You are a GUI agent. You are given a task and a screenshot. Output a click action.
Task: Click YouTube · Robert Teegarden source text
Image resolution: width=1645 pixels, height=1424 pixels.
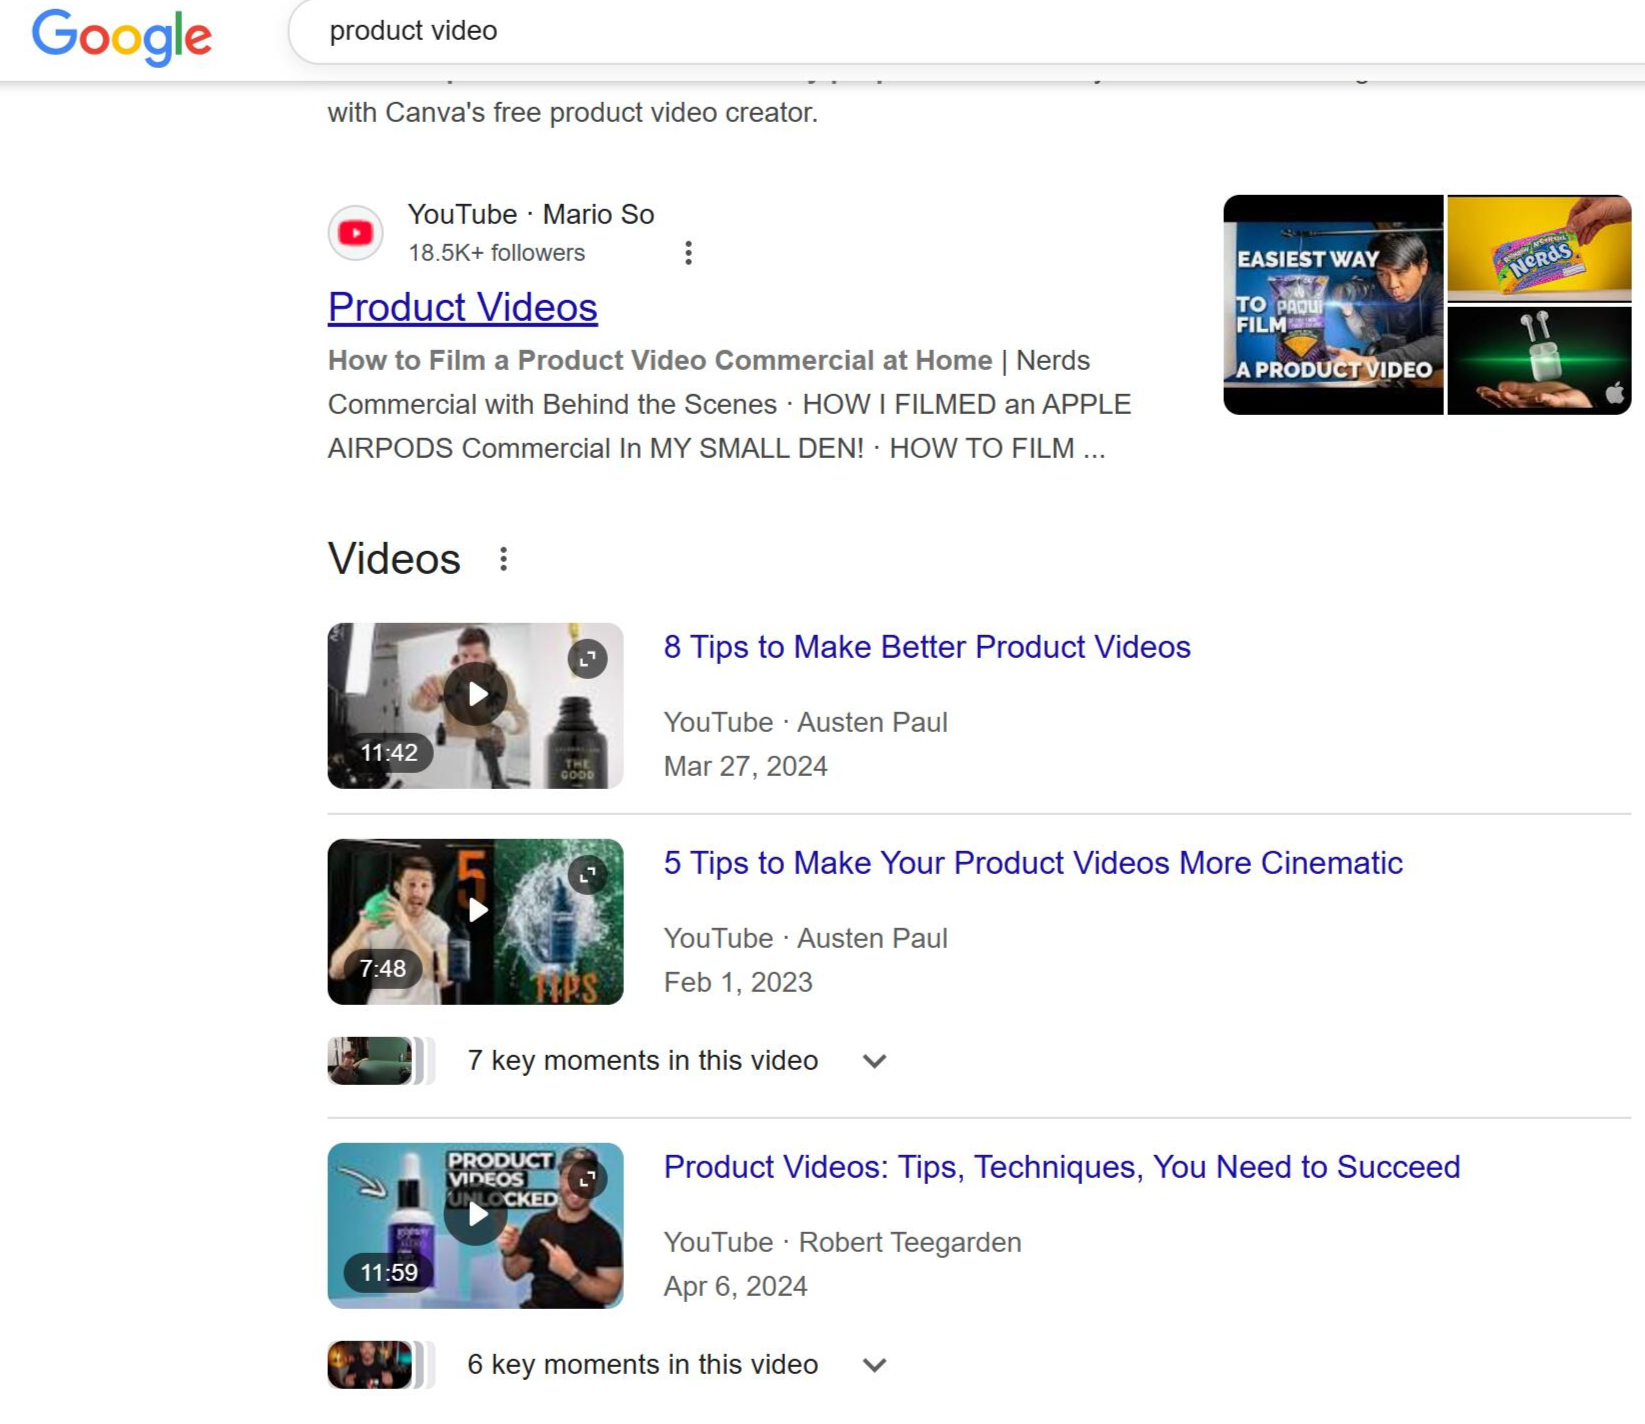click(843, 1242)
